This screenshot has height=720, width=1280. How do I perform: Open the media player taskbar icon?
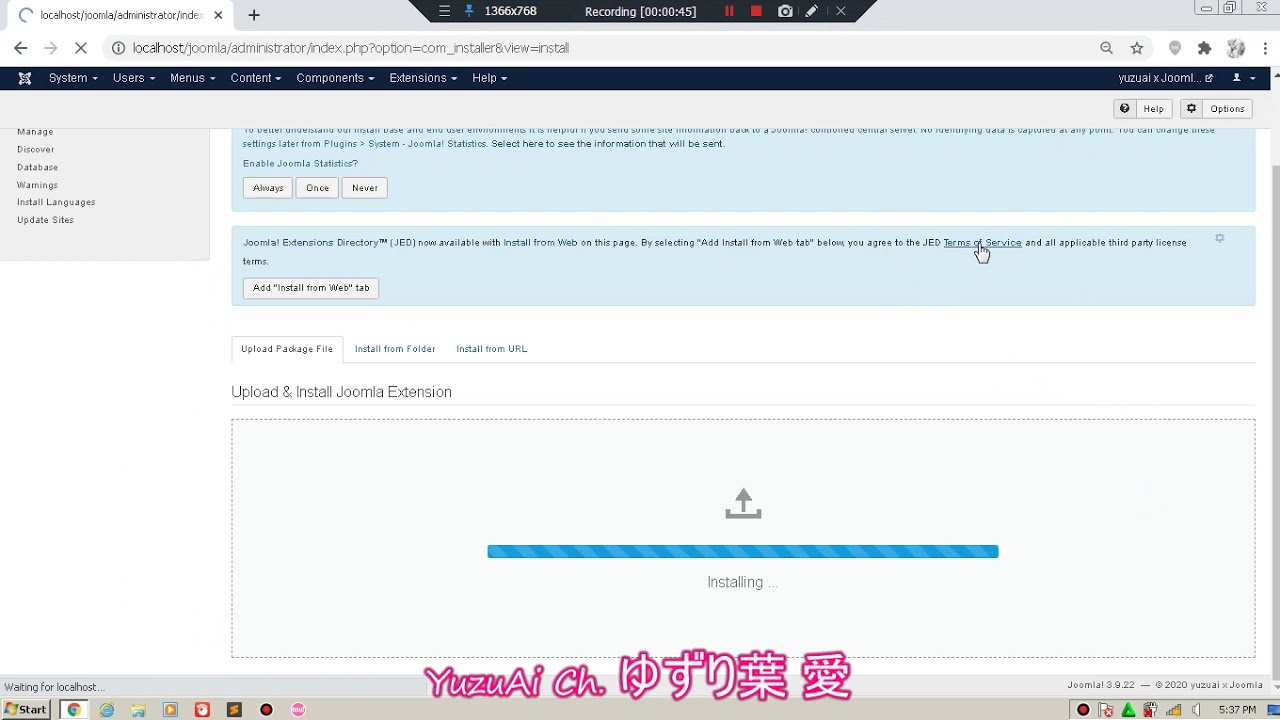170,710
